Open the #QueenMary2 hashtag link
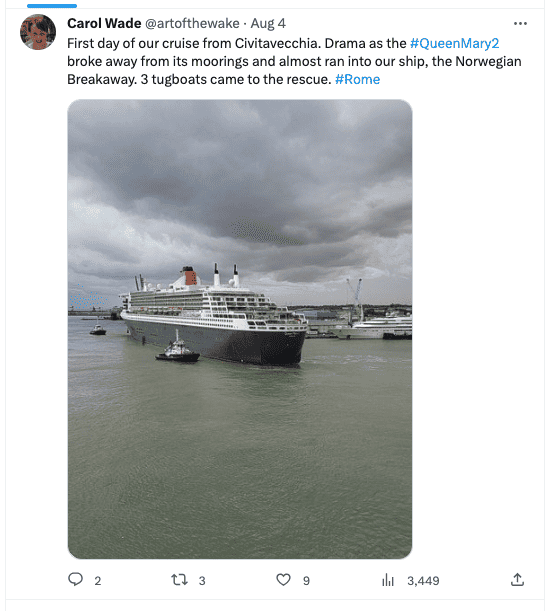The width and height of the screenshot is (554, 611). point(454,43)
